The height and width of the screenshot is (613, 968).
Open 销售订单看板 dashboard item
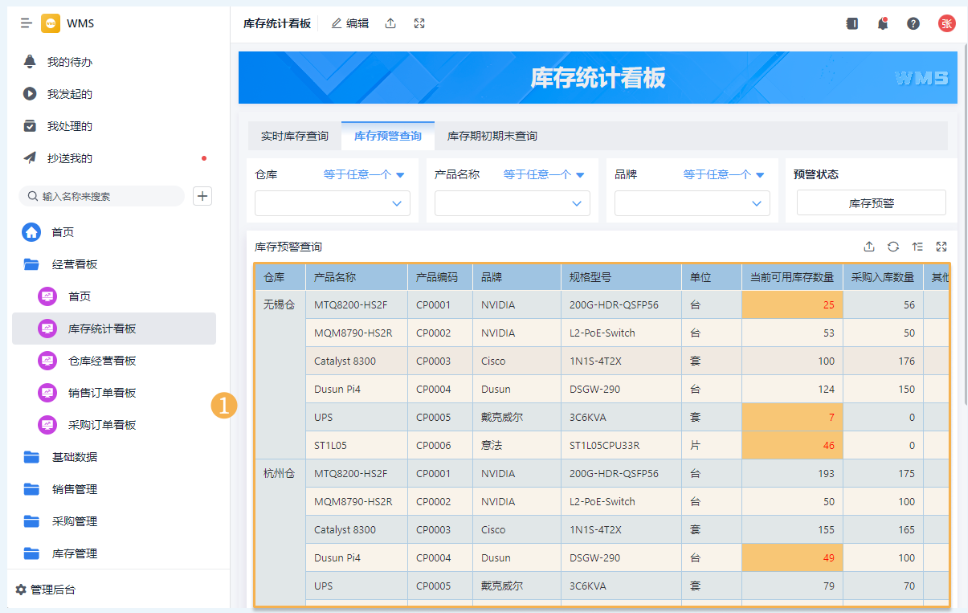click(114, 393)
